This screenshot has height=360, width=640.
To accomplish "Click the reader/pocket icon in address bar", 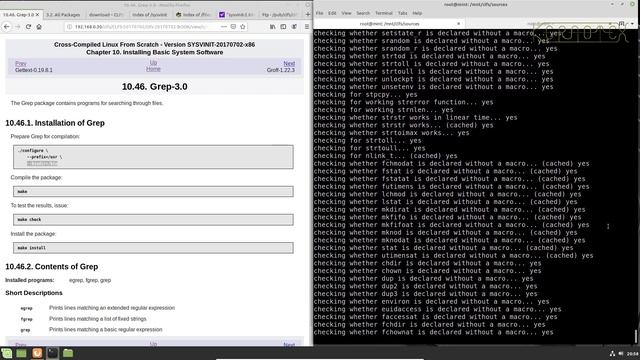I will pyautogui.click(x=233, y=27).
